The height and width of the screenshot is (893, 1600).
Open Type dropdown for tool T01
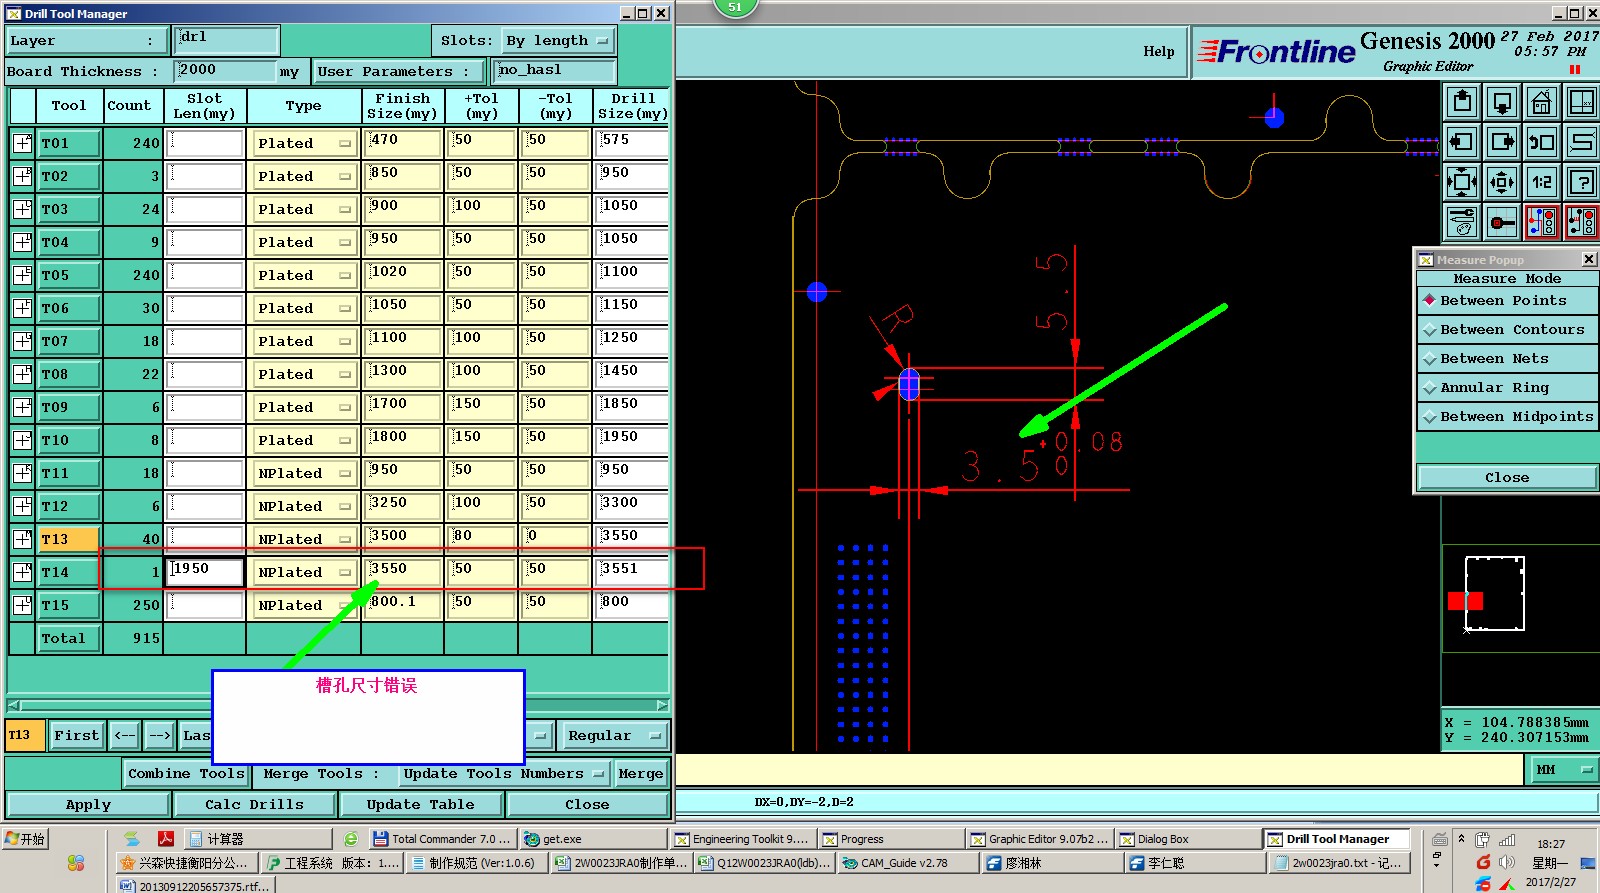305,143
